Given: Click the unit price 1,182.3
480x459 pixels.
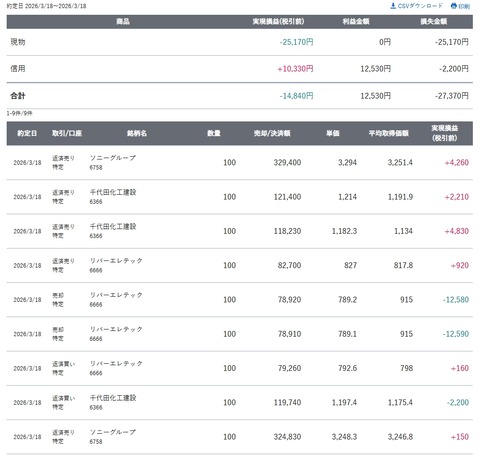Looking at the screenshot, I should coord(344,231).
